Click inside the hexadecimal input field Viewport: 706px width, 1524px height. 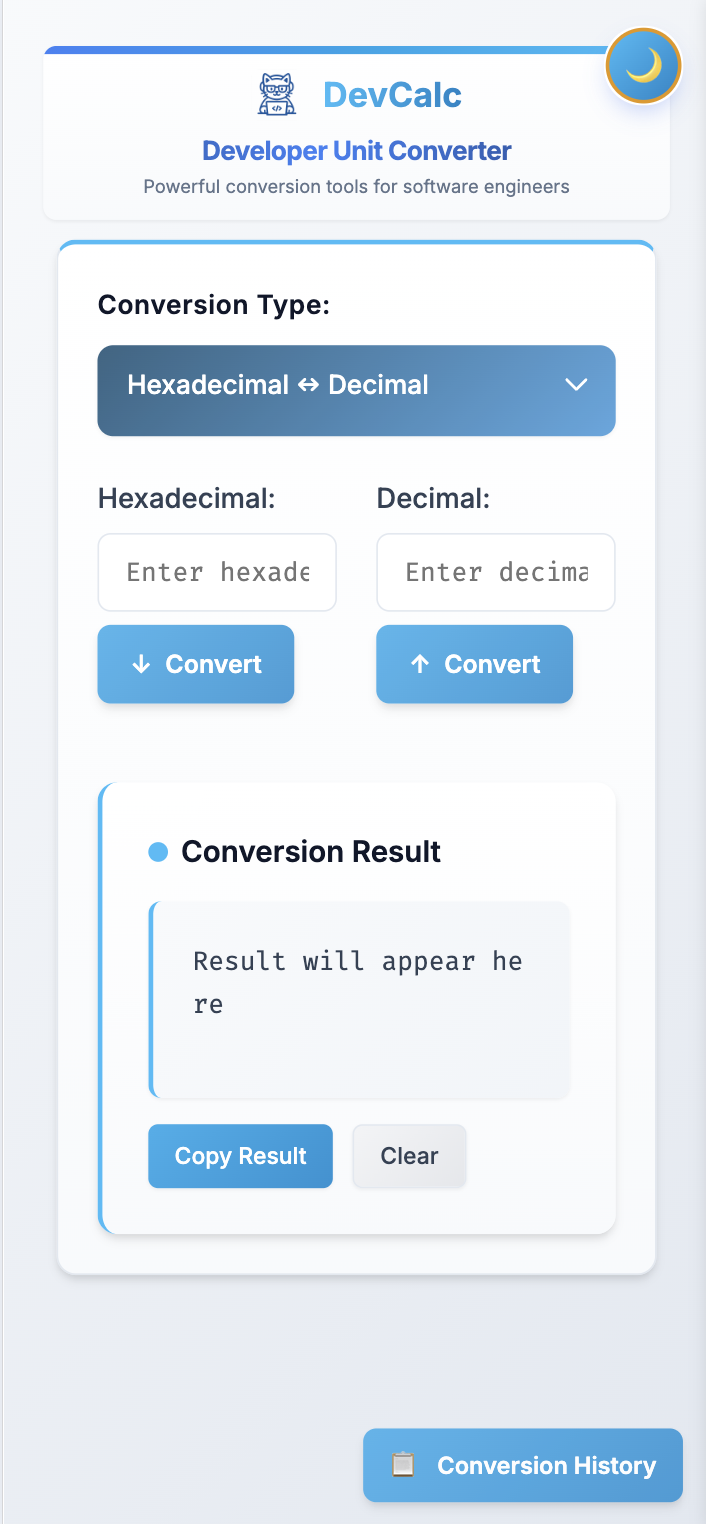[x=216, y=572]
